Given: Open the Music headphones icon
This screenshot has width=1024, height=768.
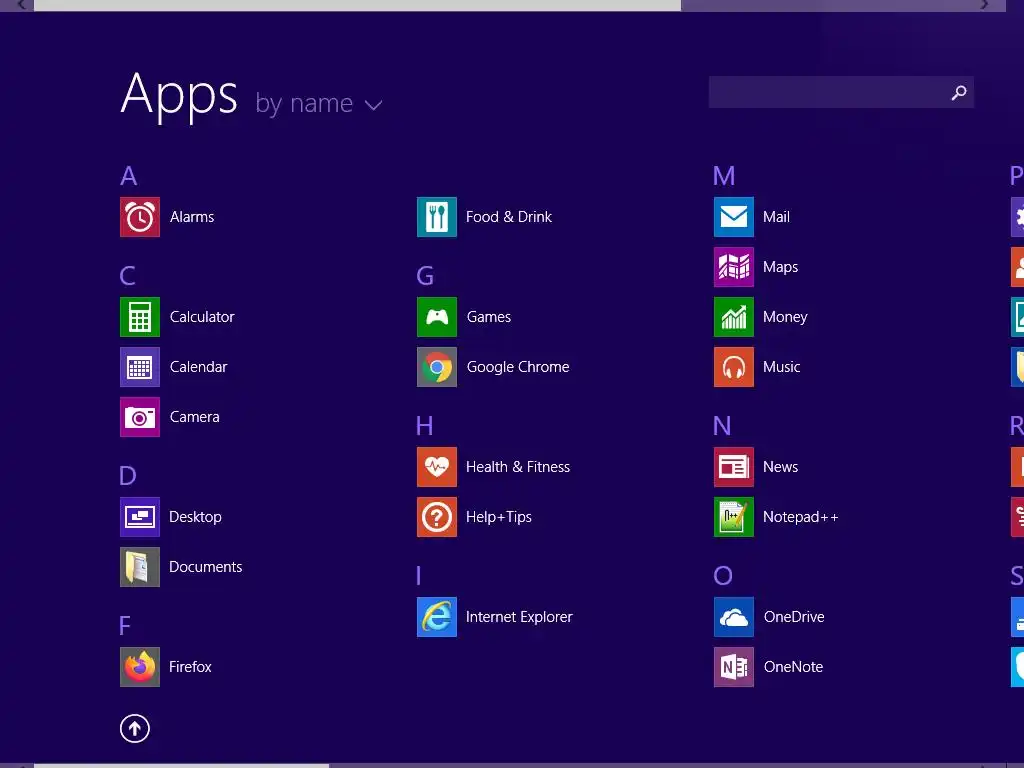Looking at the screenshot, I should (x=734, y=367).
